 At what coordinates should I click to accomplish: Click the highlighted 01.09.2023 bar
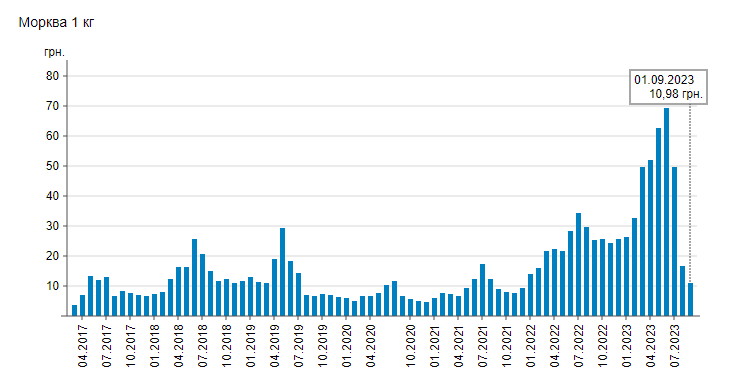pos(690,300)
